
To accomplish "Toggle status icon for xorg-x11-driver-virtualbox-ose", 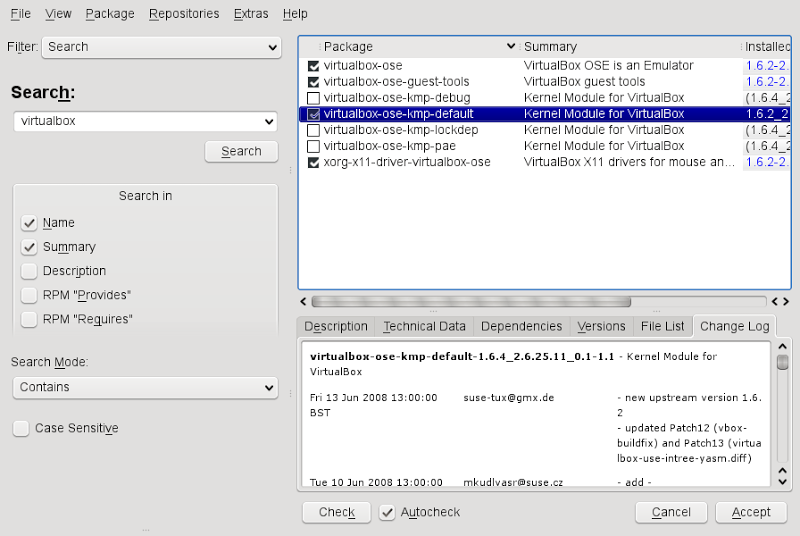I will 314,162.
